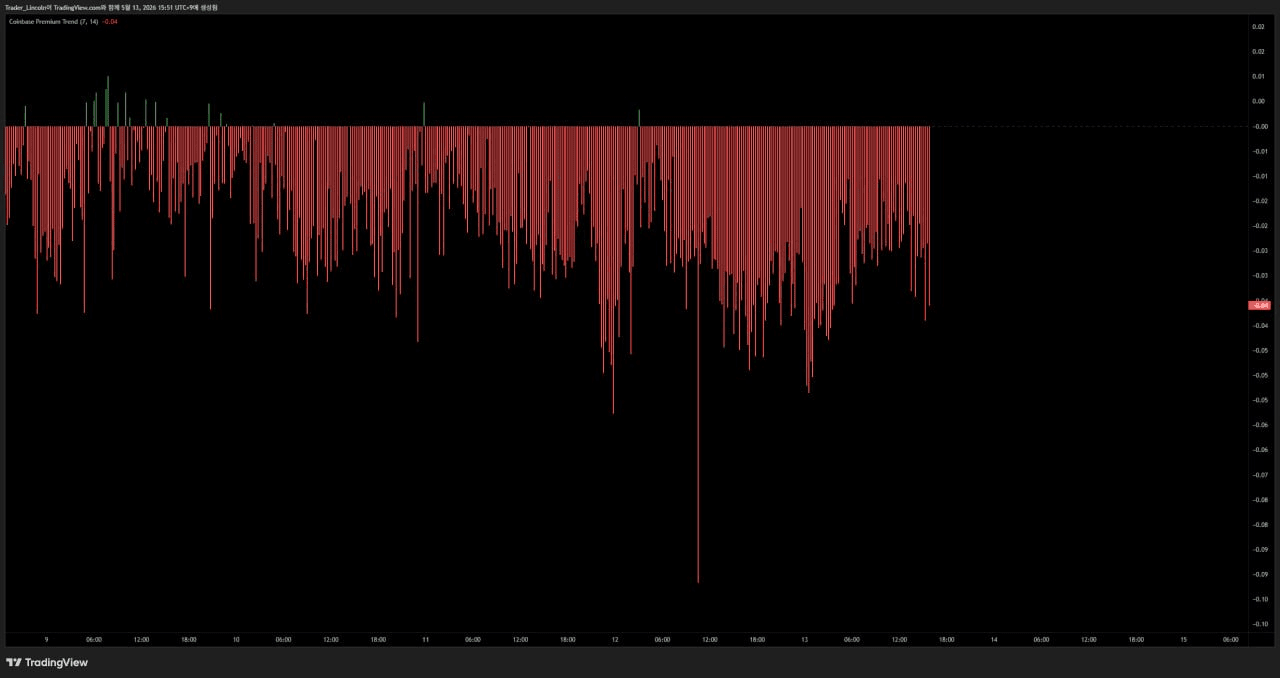Click the red -0.04 current value price label
Screen dimensions: 1280x678
(x=1259, y=305)
